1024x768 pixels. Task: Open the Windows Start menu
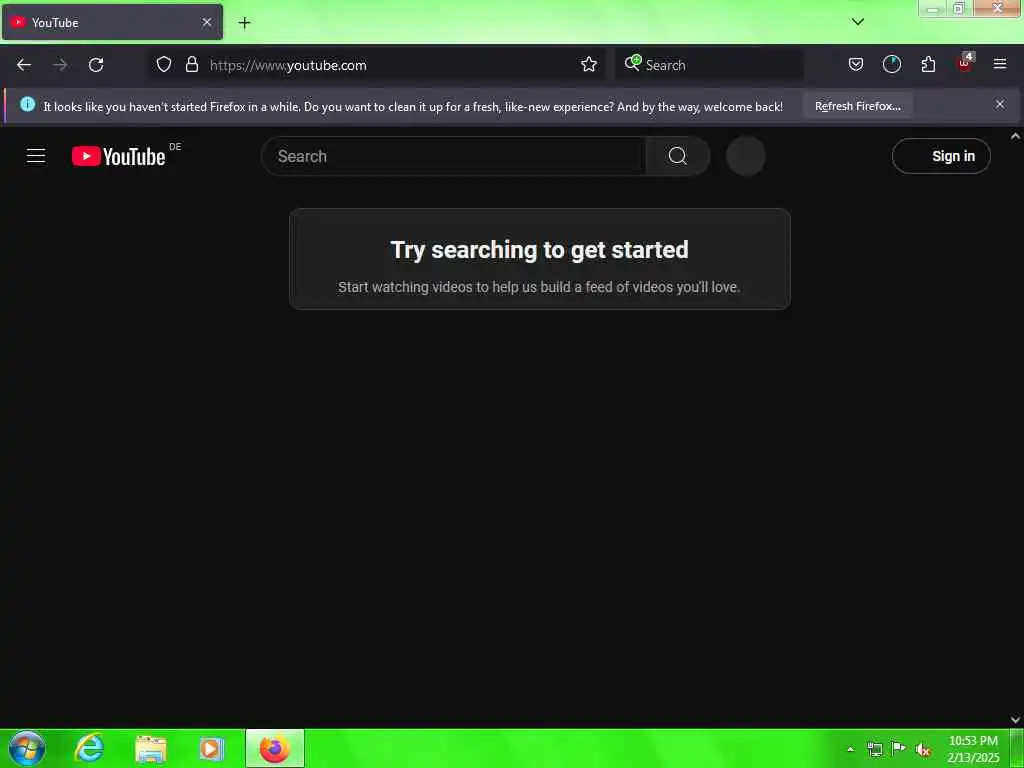27,748
